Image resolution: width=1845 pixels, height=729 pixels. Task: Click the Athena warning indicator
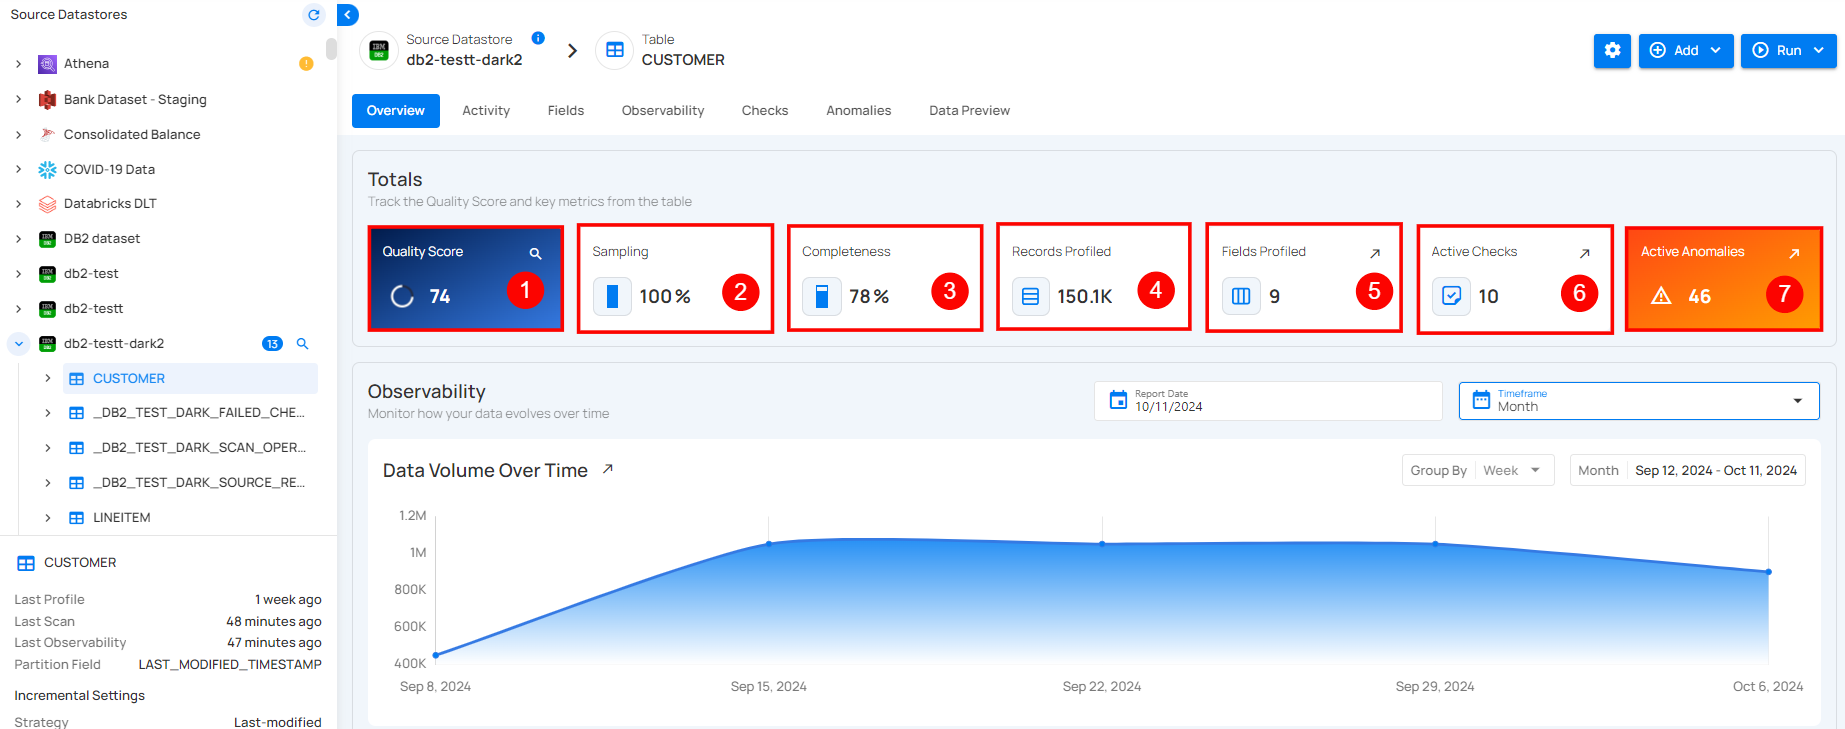306,64
